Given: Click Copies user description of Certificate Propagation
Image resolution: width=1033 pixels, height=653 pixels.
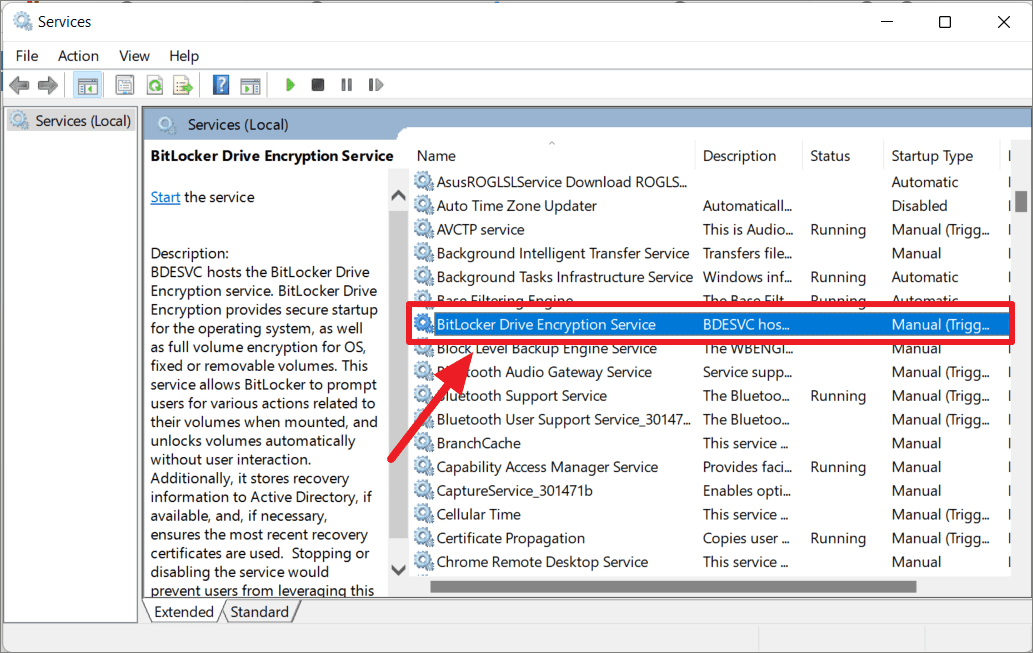Looking at the screenshot, I should 746,538.
